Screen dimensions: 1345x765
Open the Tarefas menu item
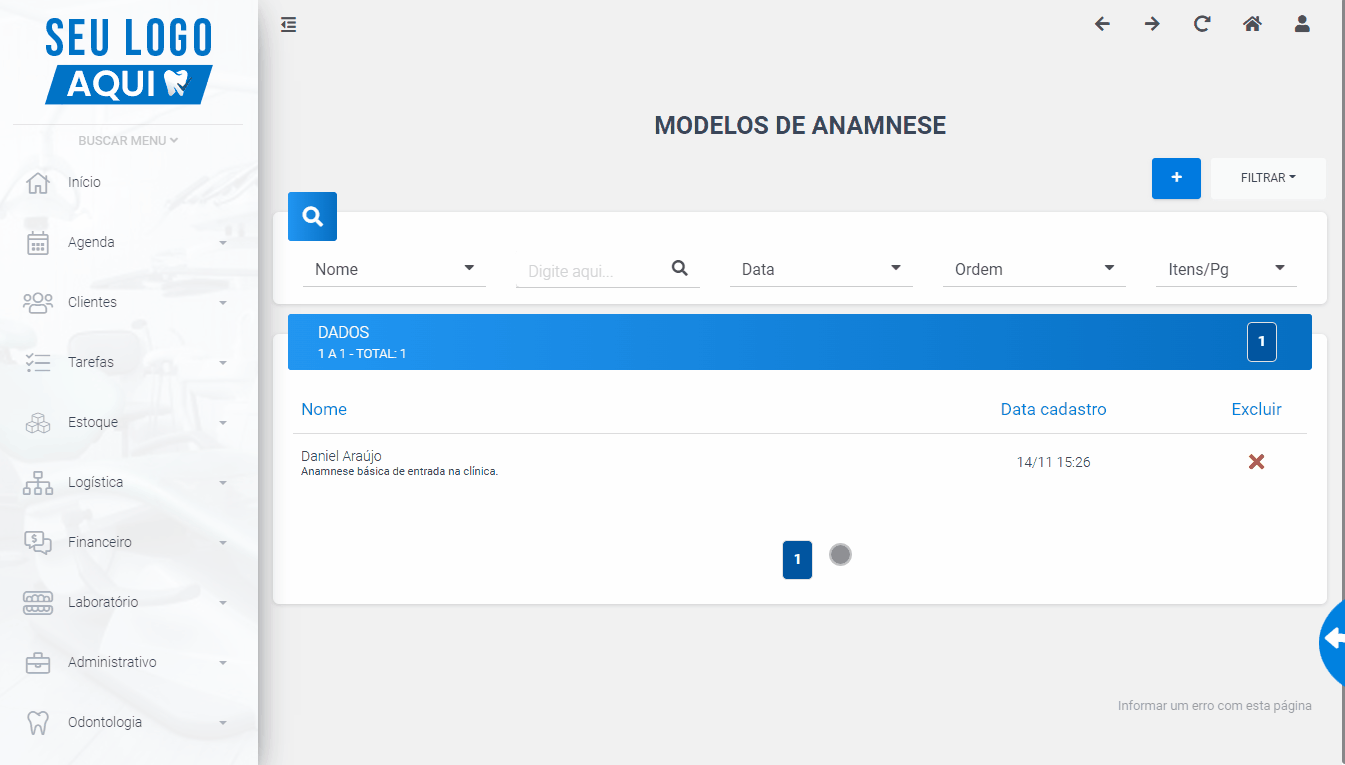[x=91, y=362]
